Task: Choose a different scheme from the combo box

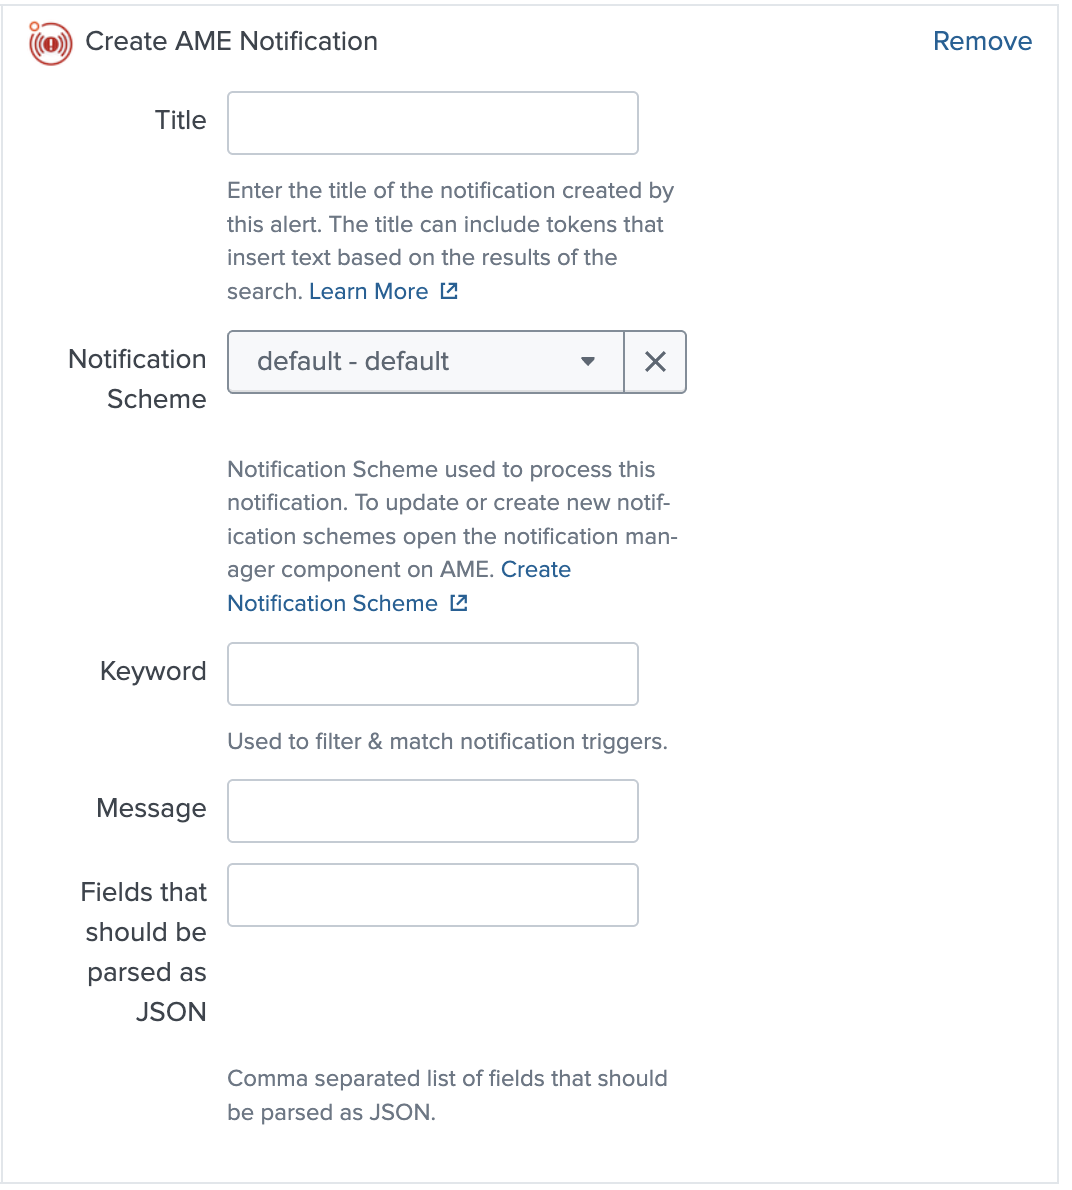Action: point(420,362)
